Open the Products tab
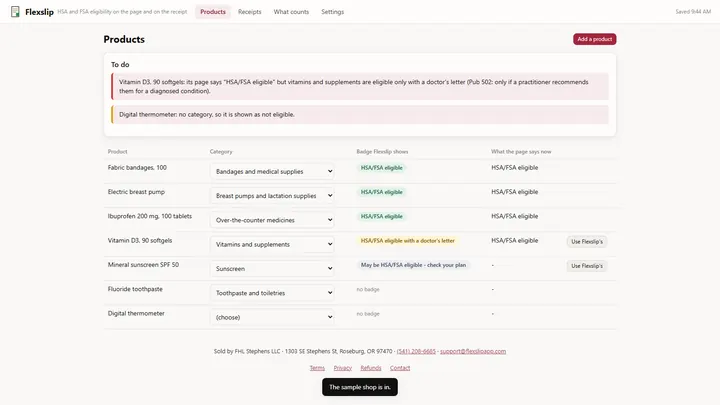This screenshot has width=720, height=405. point(213,12)
